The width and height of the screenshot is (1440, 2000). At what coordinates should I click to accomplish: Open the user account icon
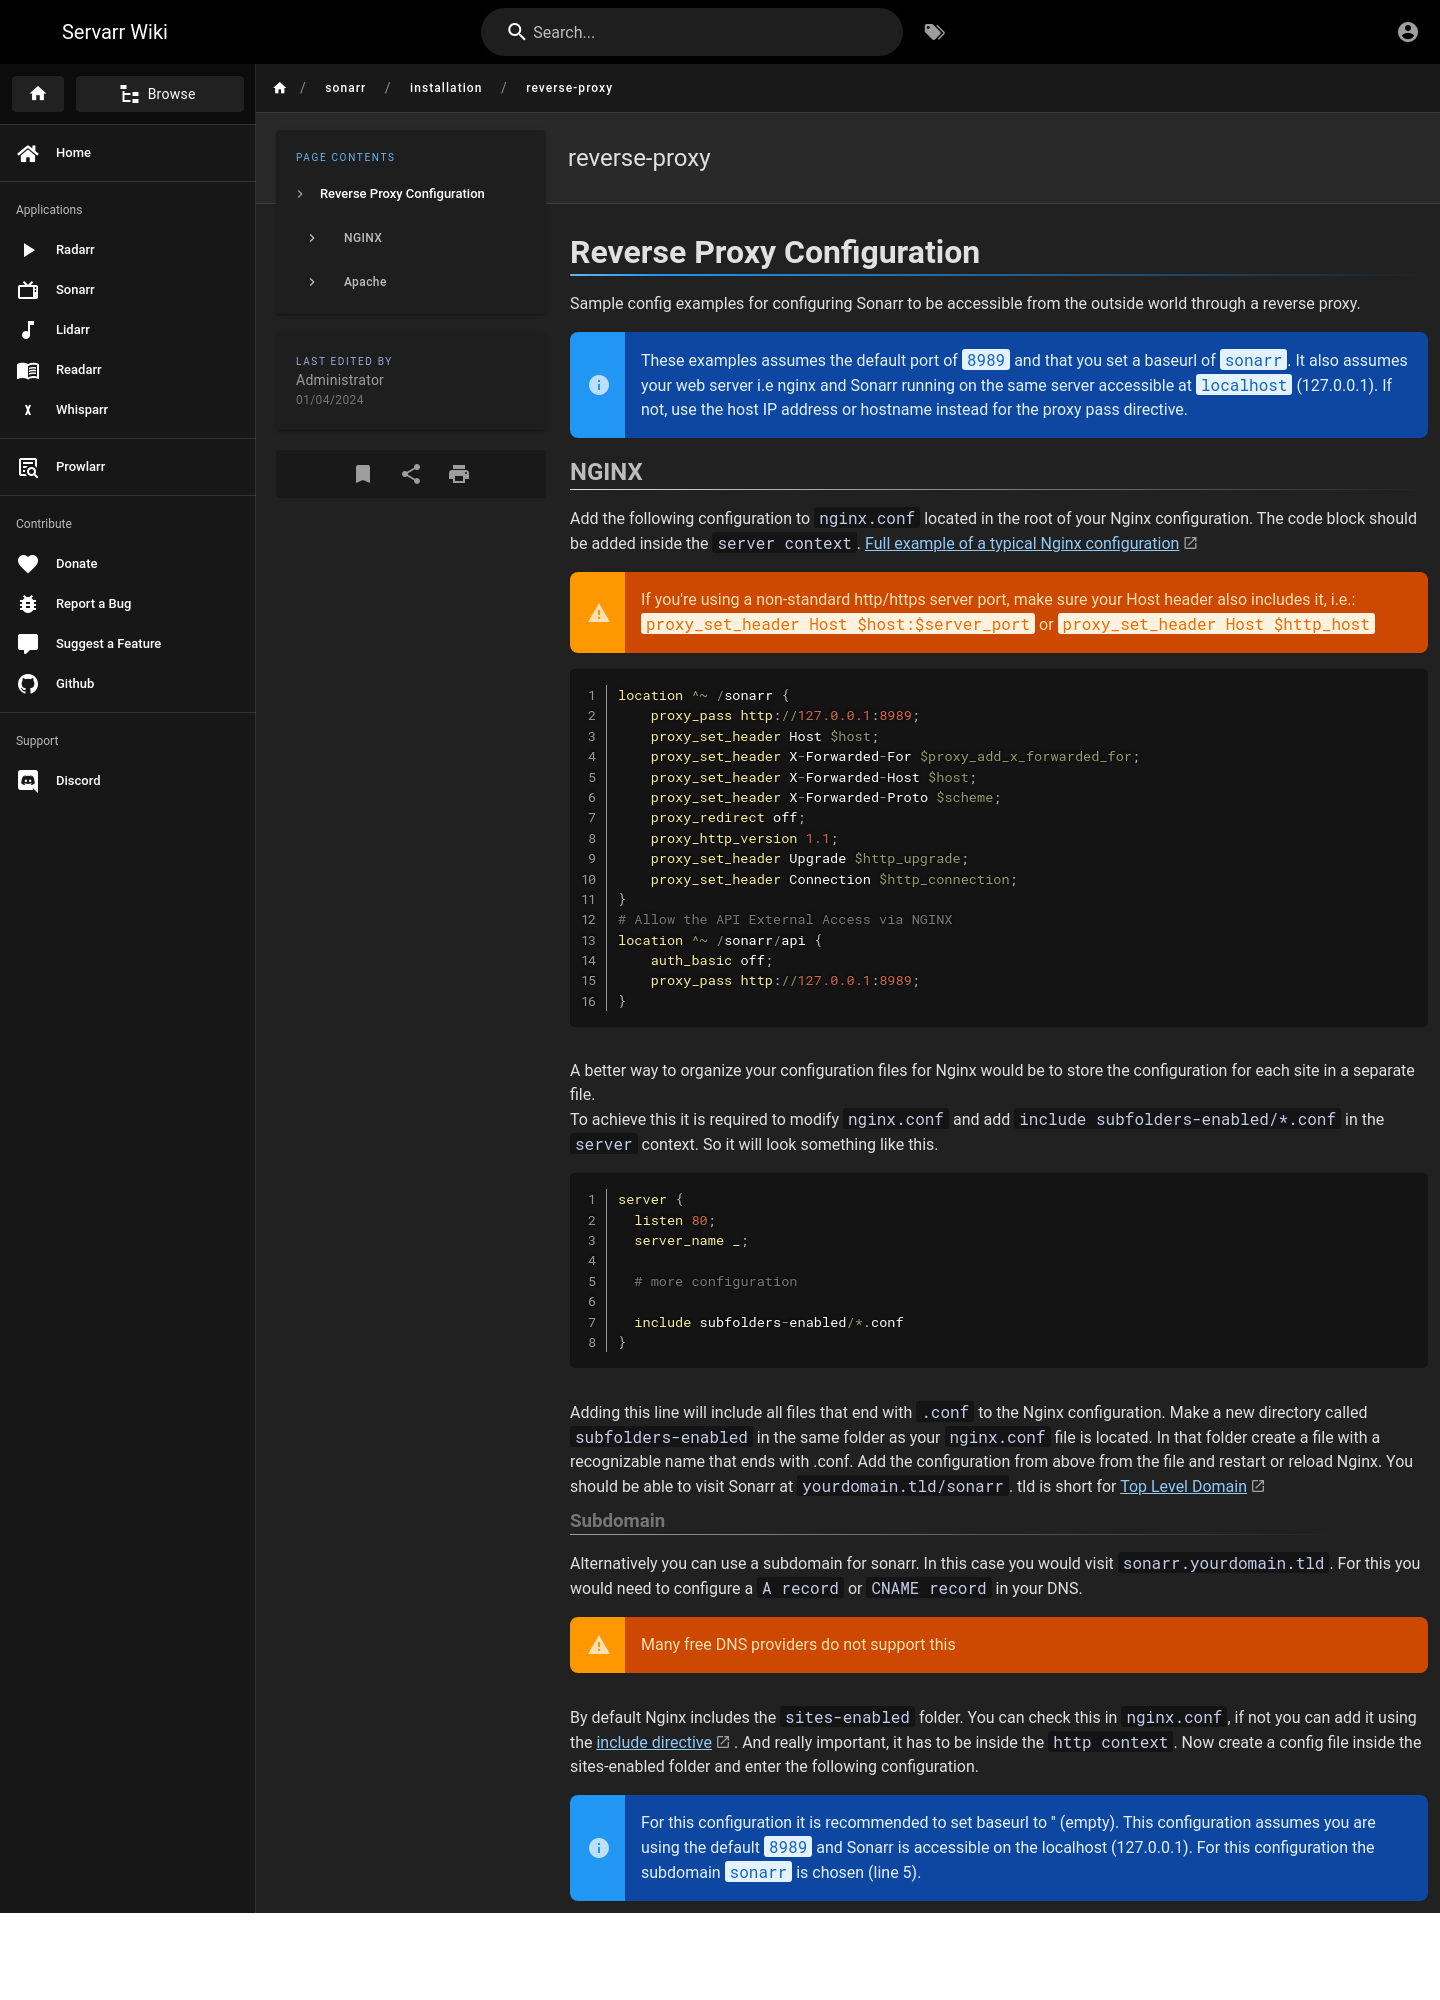pyautogui.click(x=1407, y=32)
